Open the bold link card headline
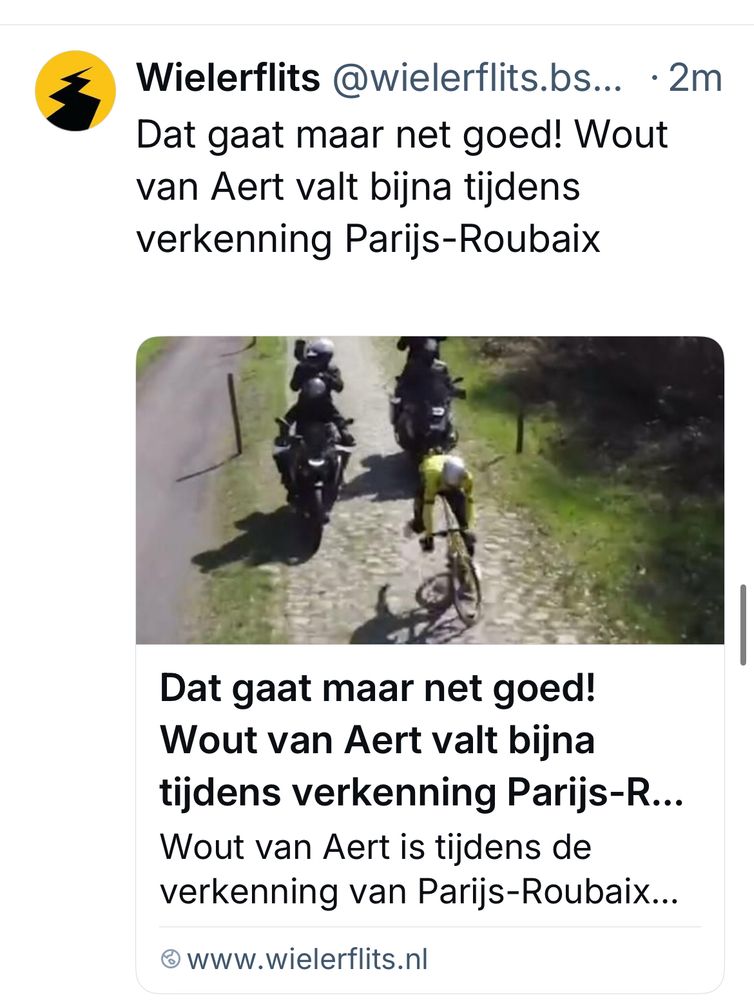Screen dimensions: 754x1000 421,740
